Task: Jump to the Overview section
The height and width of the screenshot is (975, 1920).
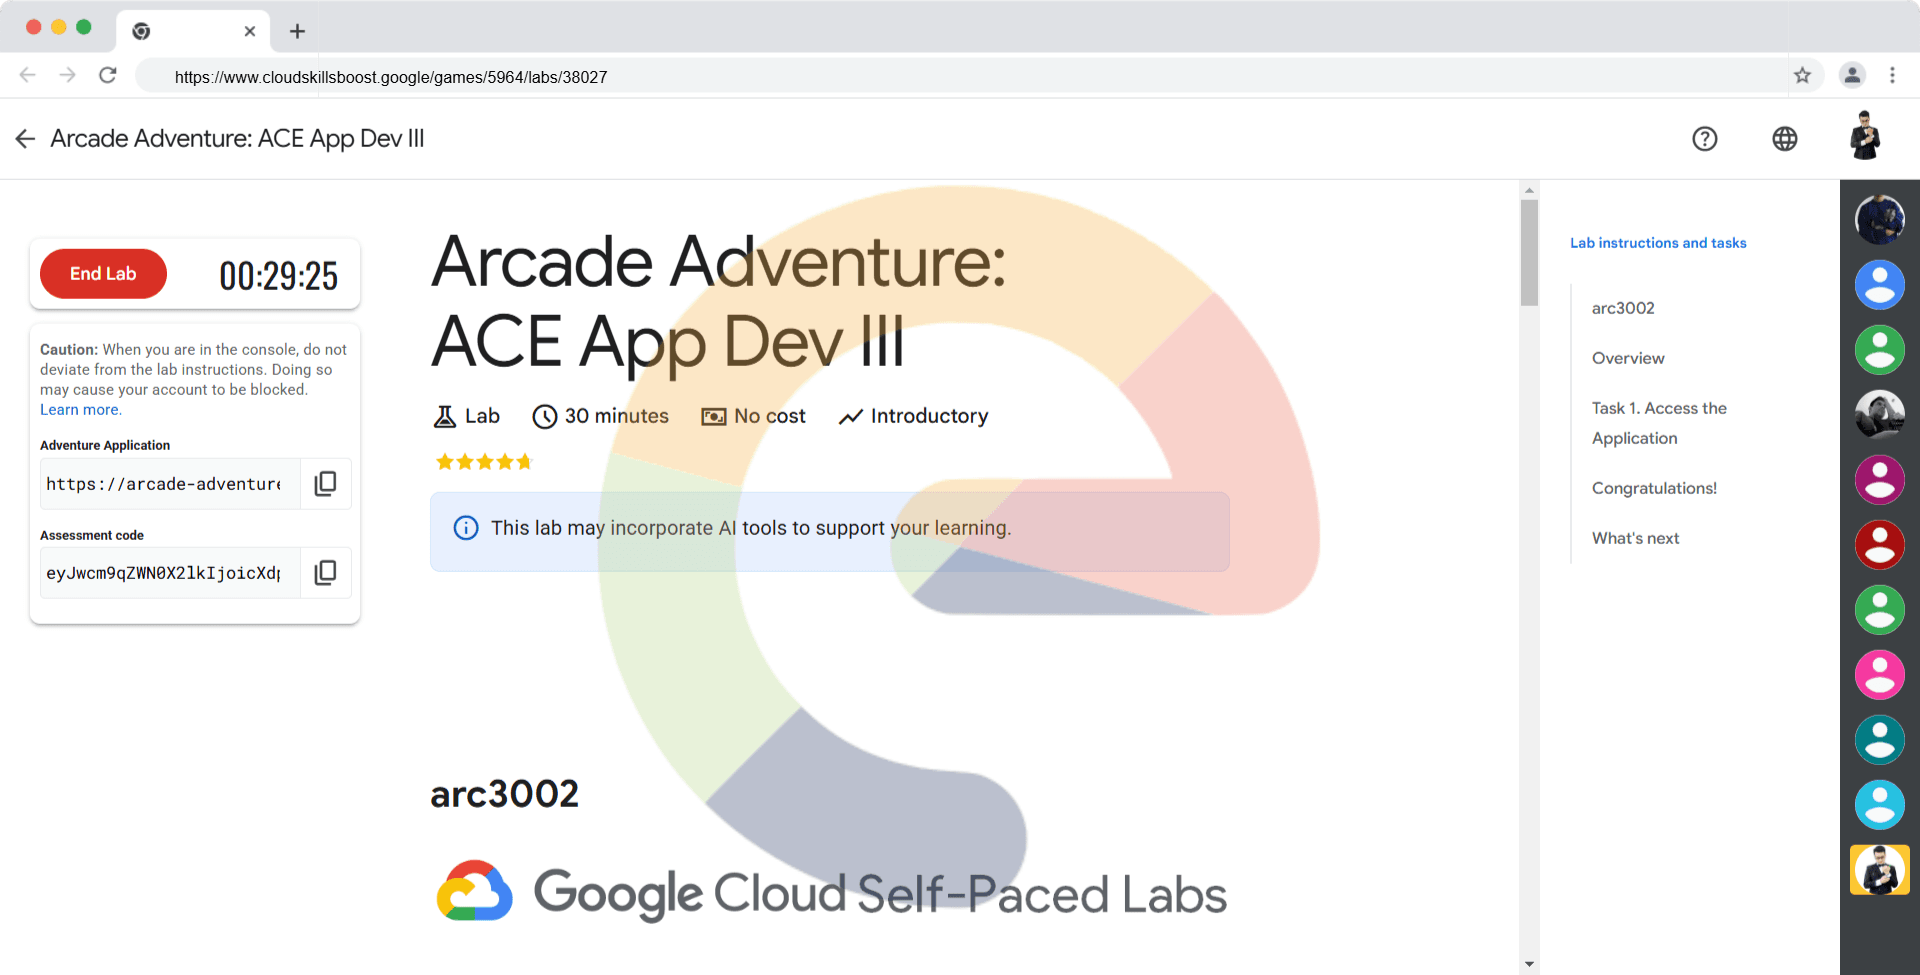Action: (1628, 358)
